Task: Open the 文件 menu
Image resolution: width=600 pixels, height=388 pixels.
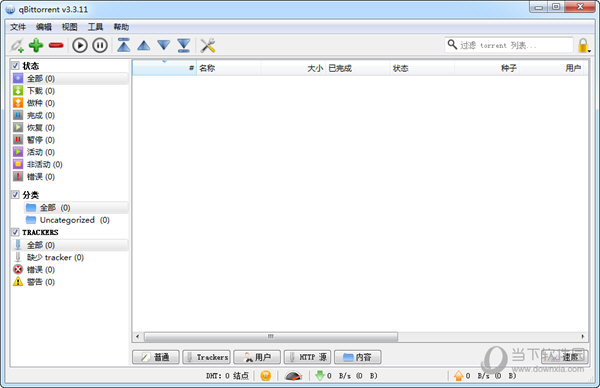Action: (x=18, y=27)
